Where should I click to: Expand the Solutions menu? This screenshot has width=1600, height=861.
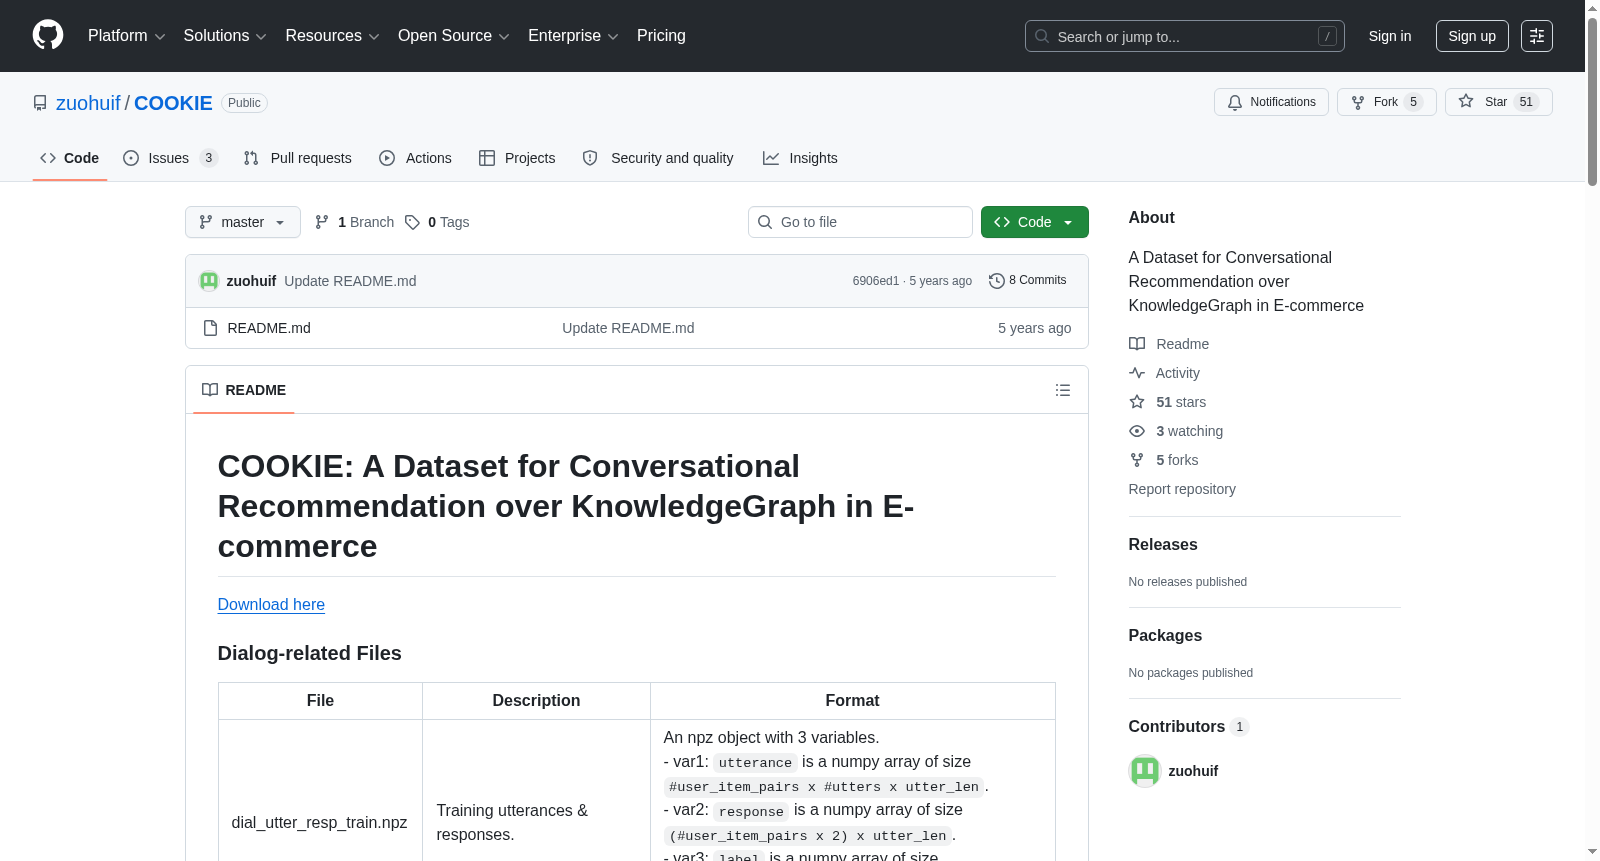pyautogui.click(x=225, y=36)
